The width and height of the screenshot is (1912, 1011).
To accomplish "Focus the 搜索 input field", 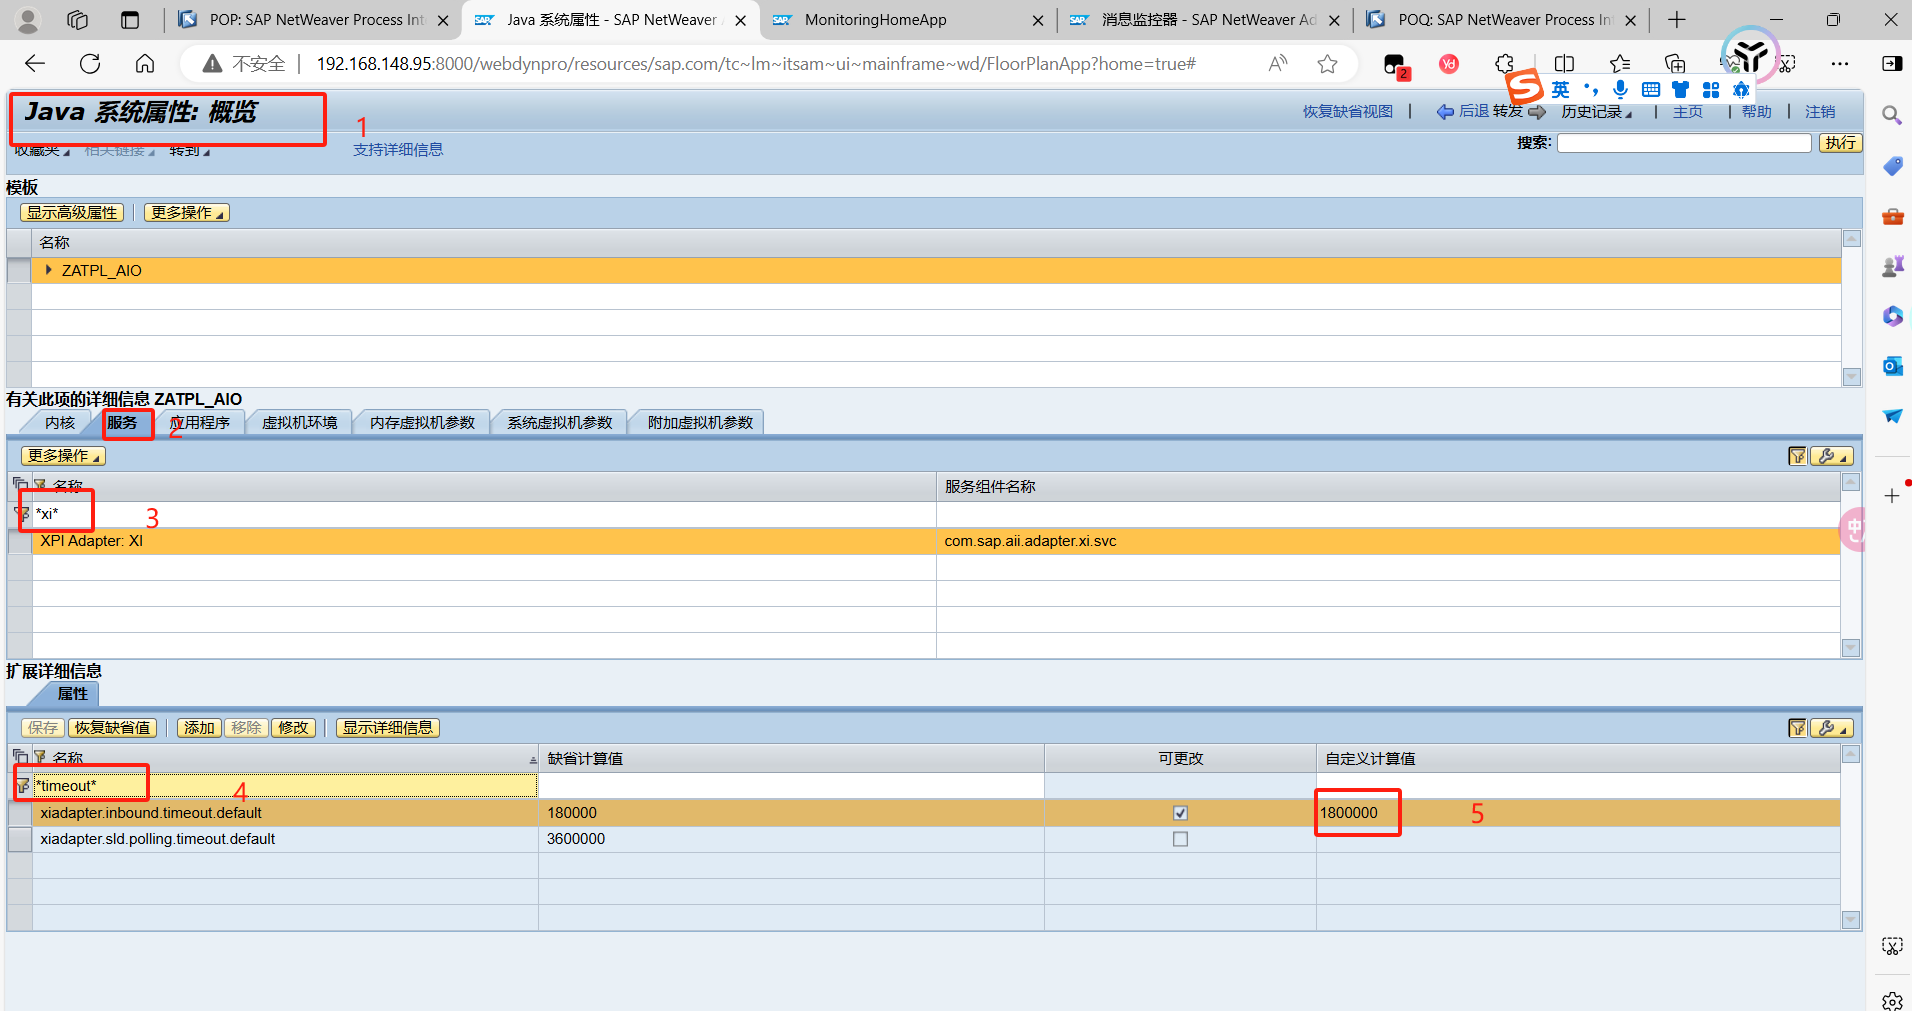I will click(1684, 143).
